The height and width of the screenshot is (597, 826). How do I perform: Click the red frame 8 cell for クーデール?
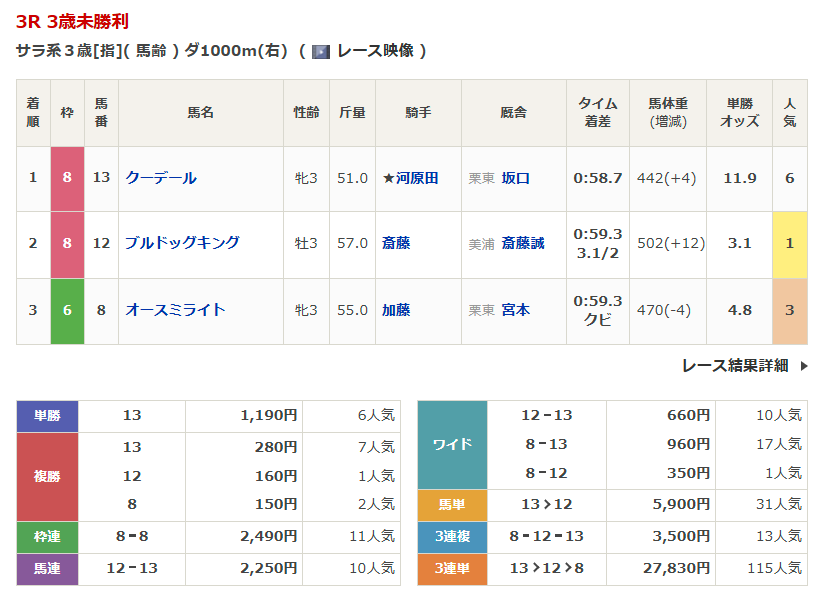(x=67, y=178)
